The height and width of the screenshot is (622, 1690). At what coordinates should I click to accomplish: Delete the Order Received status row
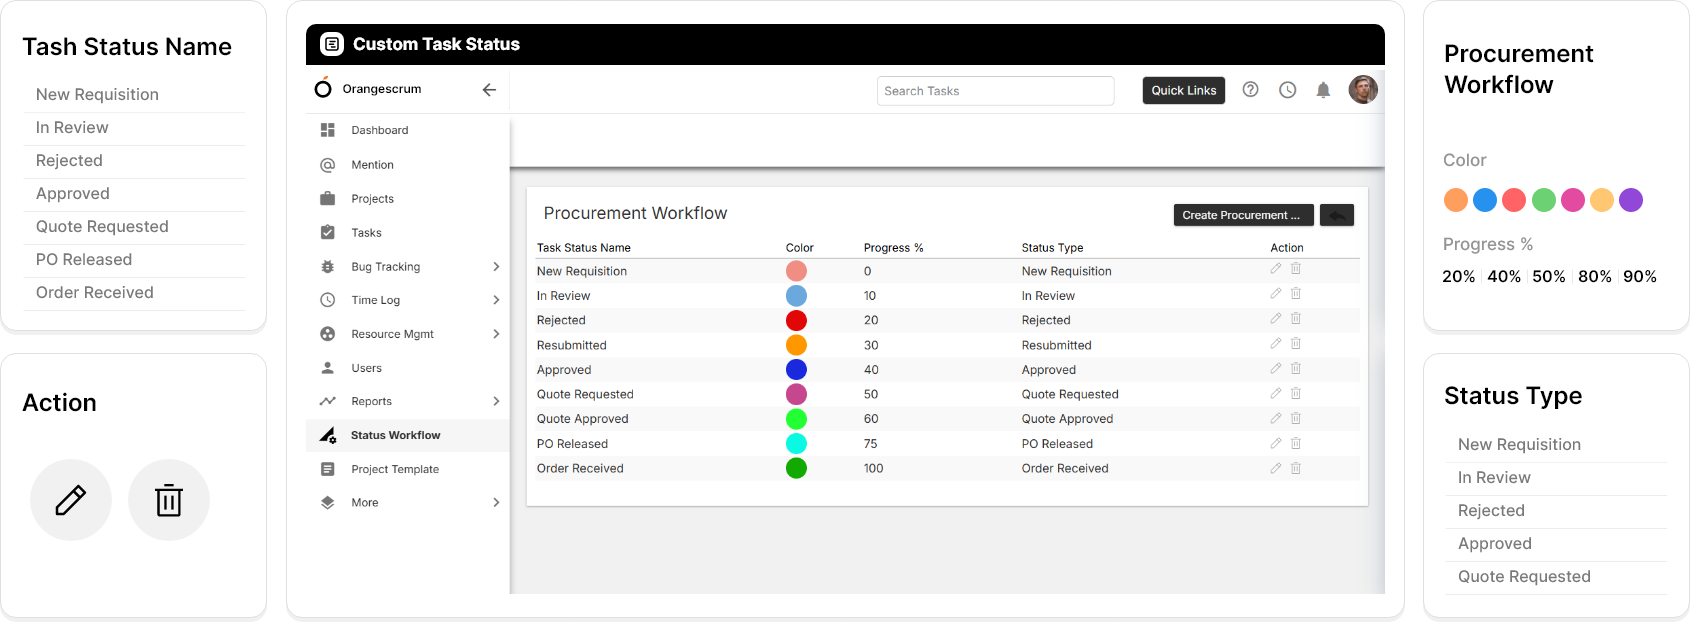coord(1296,468)
